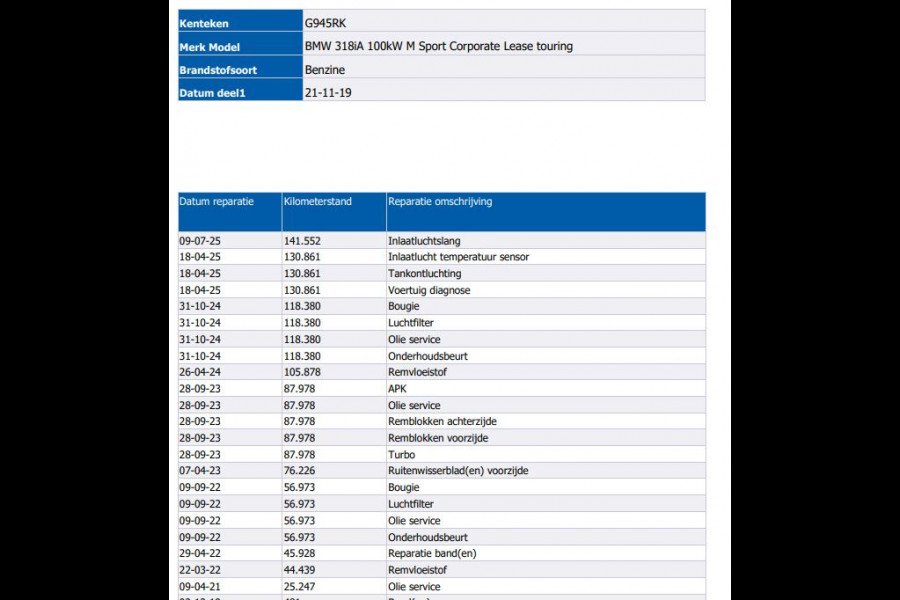
Task: Click the license plate value G945RK
Action: coord(327,22)
